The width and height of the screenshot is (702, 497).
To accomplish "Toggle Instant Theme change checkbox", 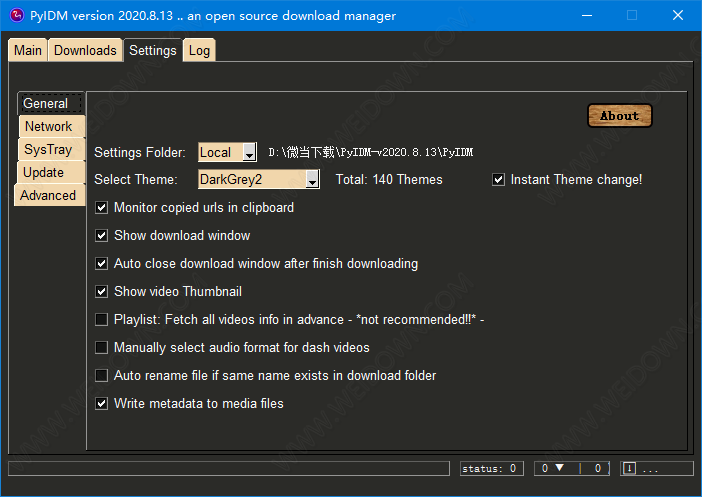I will tap(498, 180).
